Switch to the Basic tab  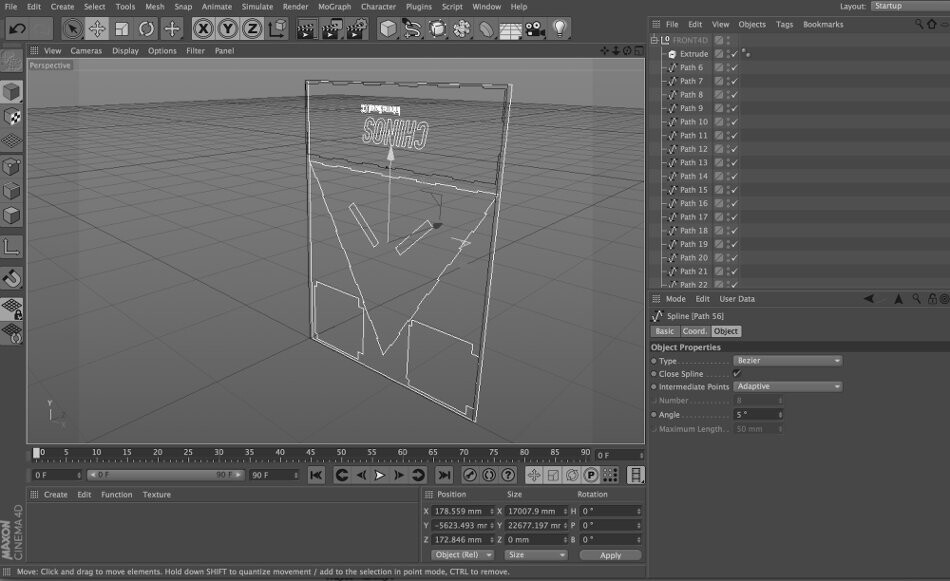(x=665, y=331)
